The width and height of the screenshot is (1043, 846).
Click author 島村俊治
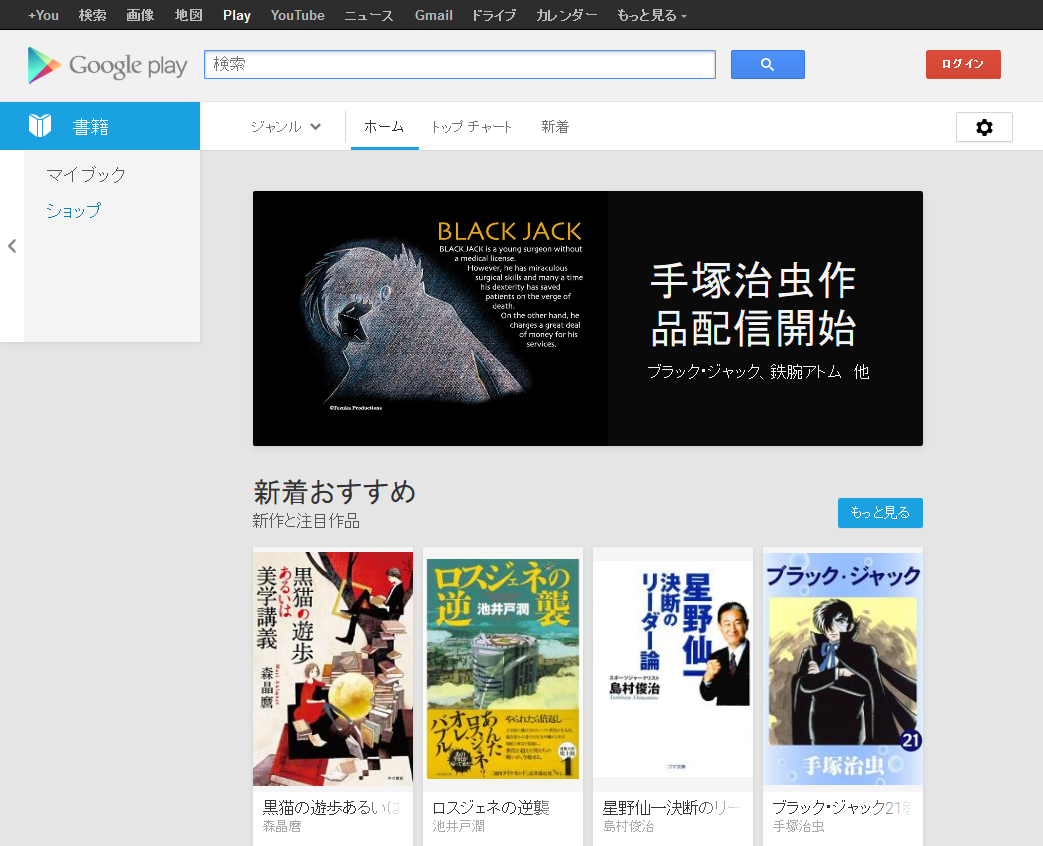pyautogui.click(x=628, y=827)
